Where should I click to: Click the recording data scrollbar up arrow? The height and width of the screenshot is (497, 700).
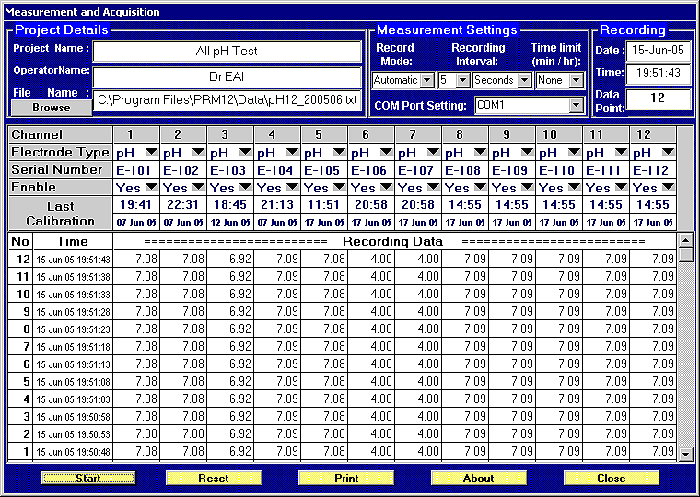[x=686, y=241]
